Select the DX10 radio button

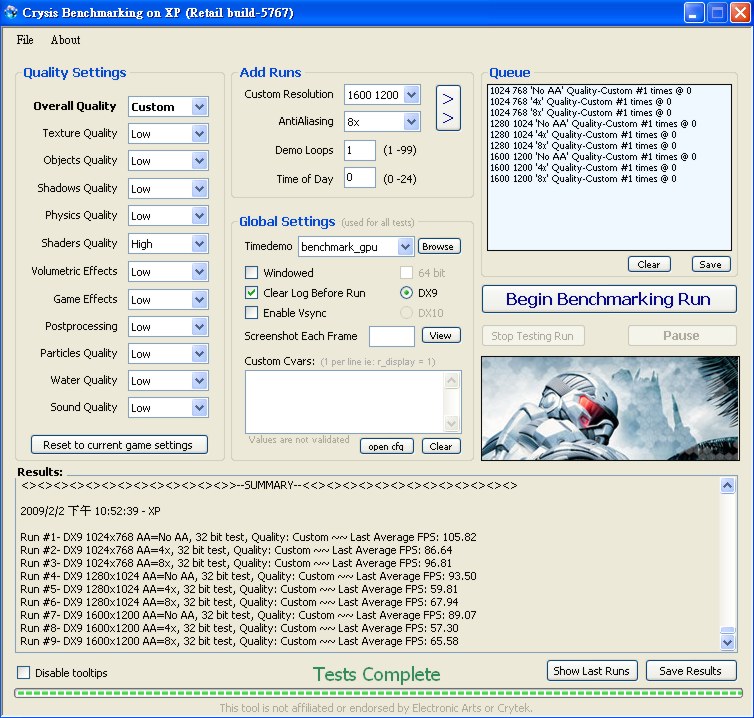[x=406, y=313]
